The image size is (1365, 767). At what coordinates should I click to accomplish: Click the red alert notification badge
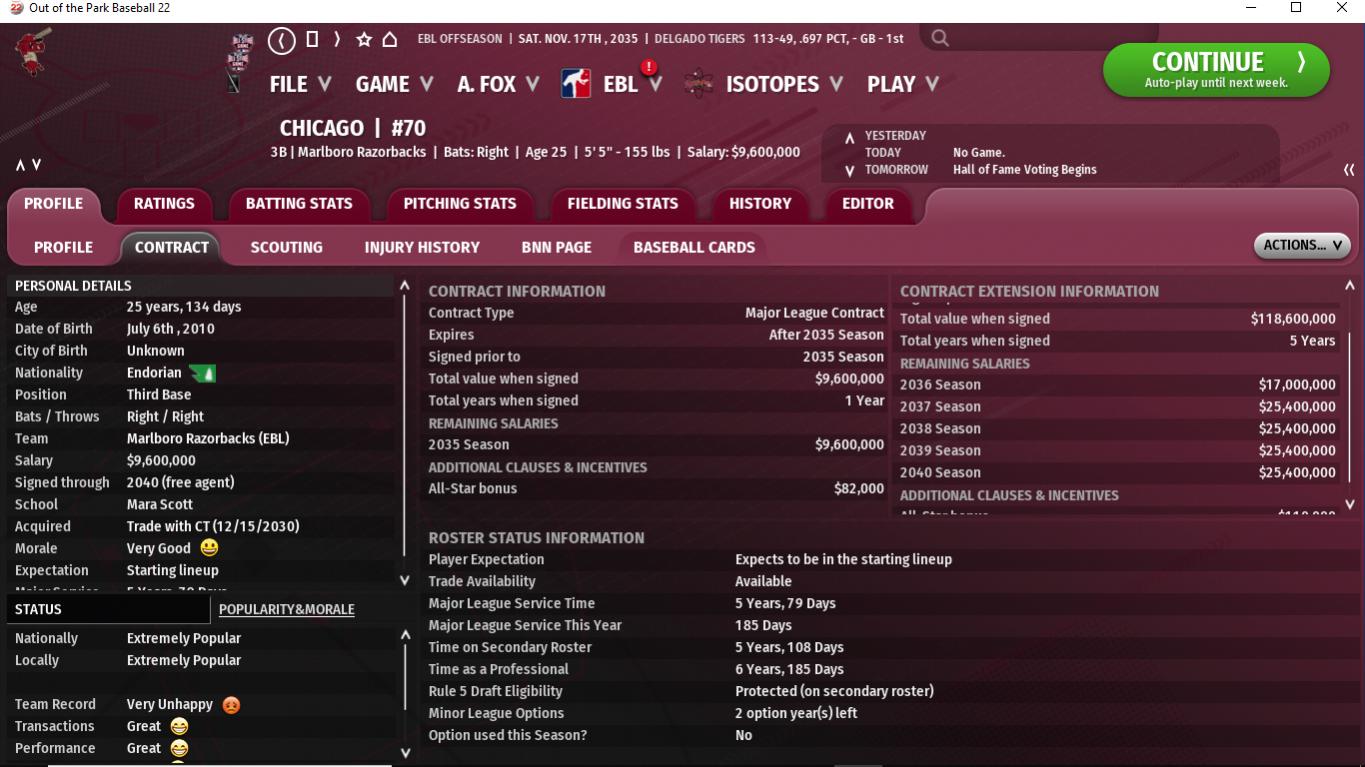(649, 68)
